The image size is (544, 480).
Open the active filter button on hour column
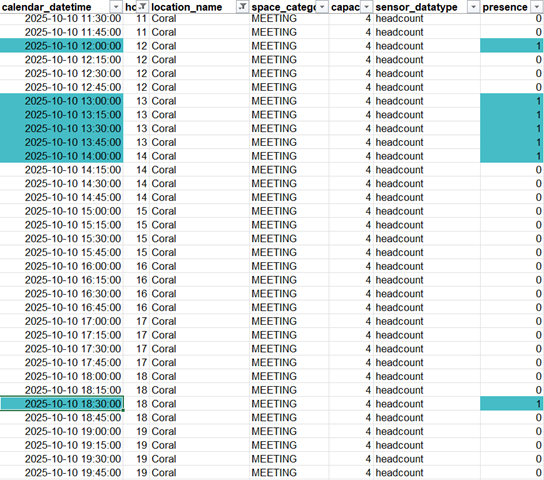[142, 7]
